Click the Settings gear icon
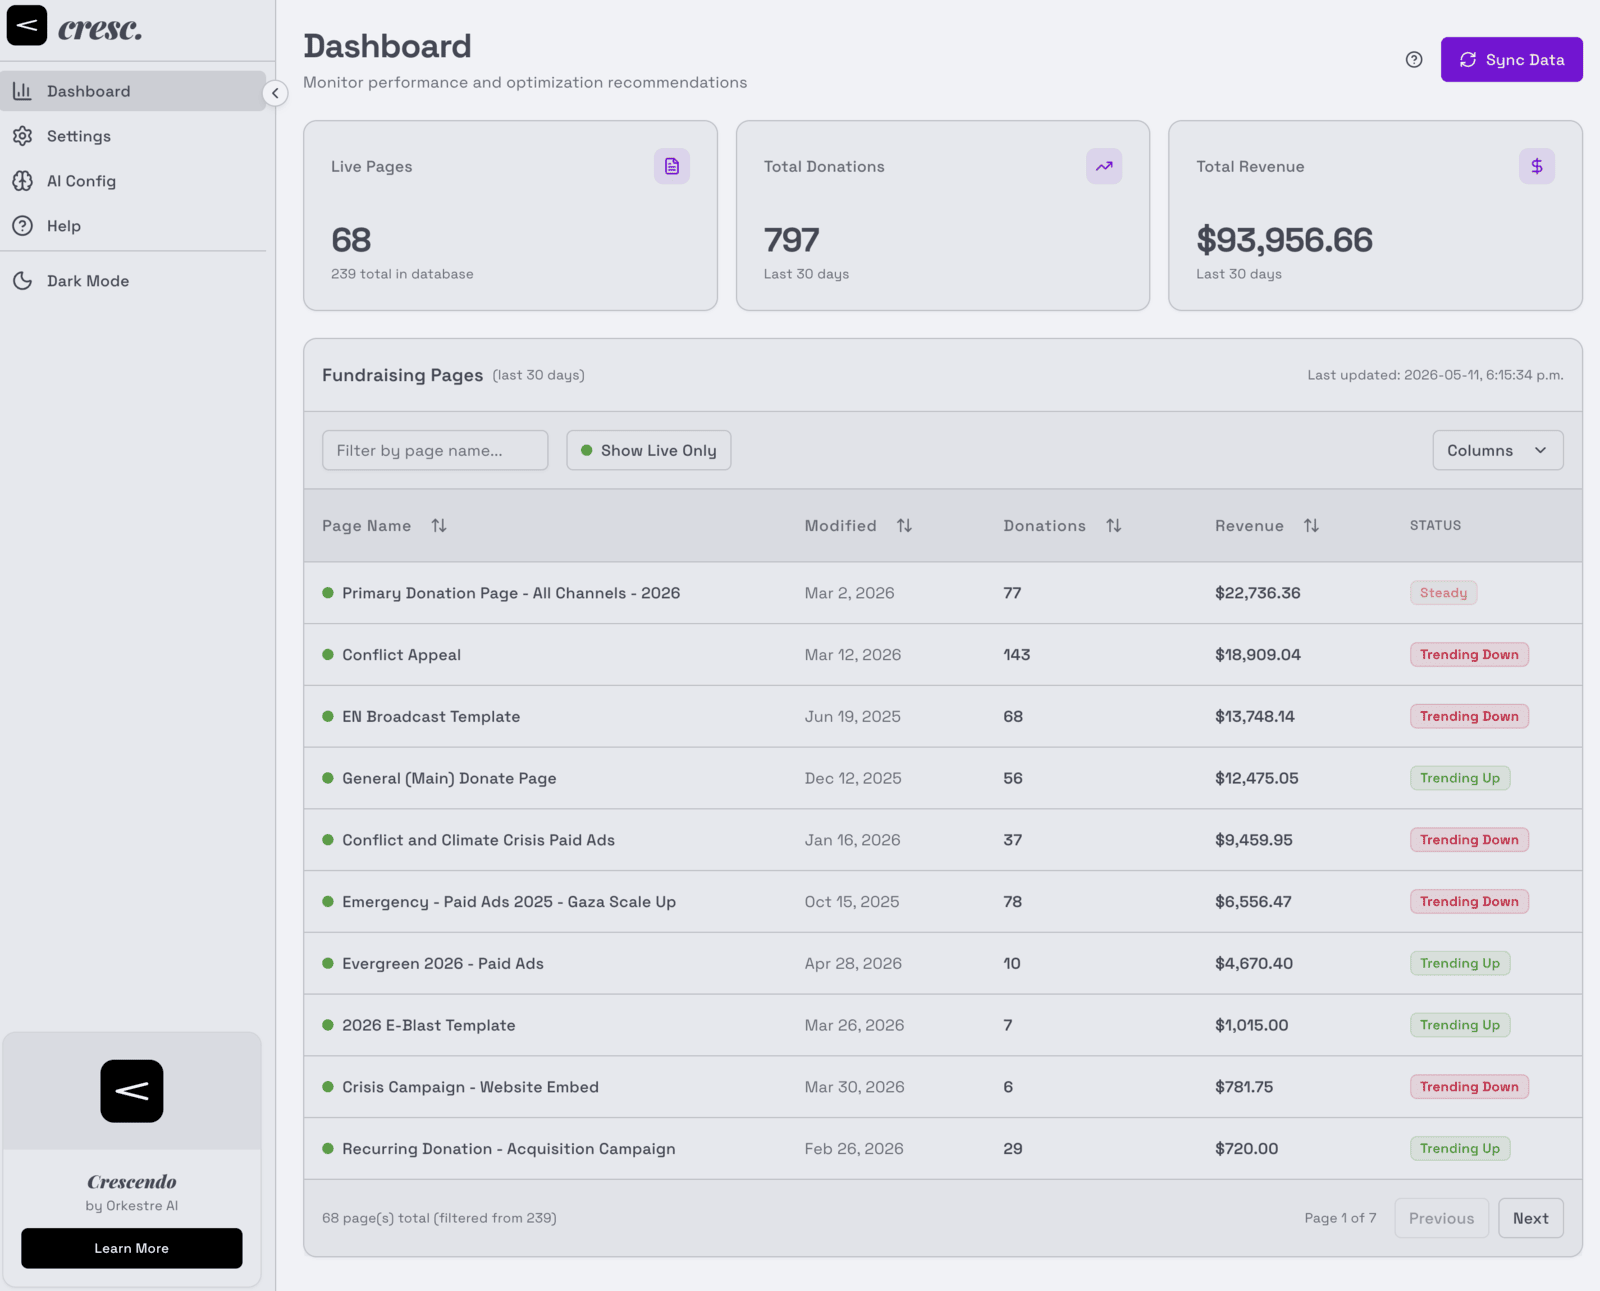 22,136
